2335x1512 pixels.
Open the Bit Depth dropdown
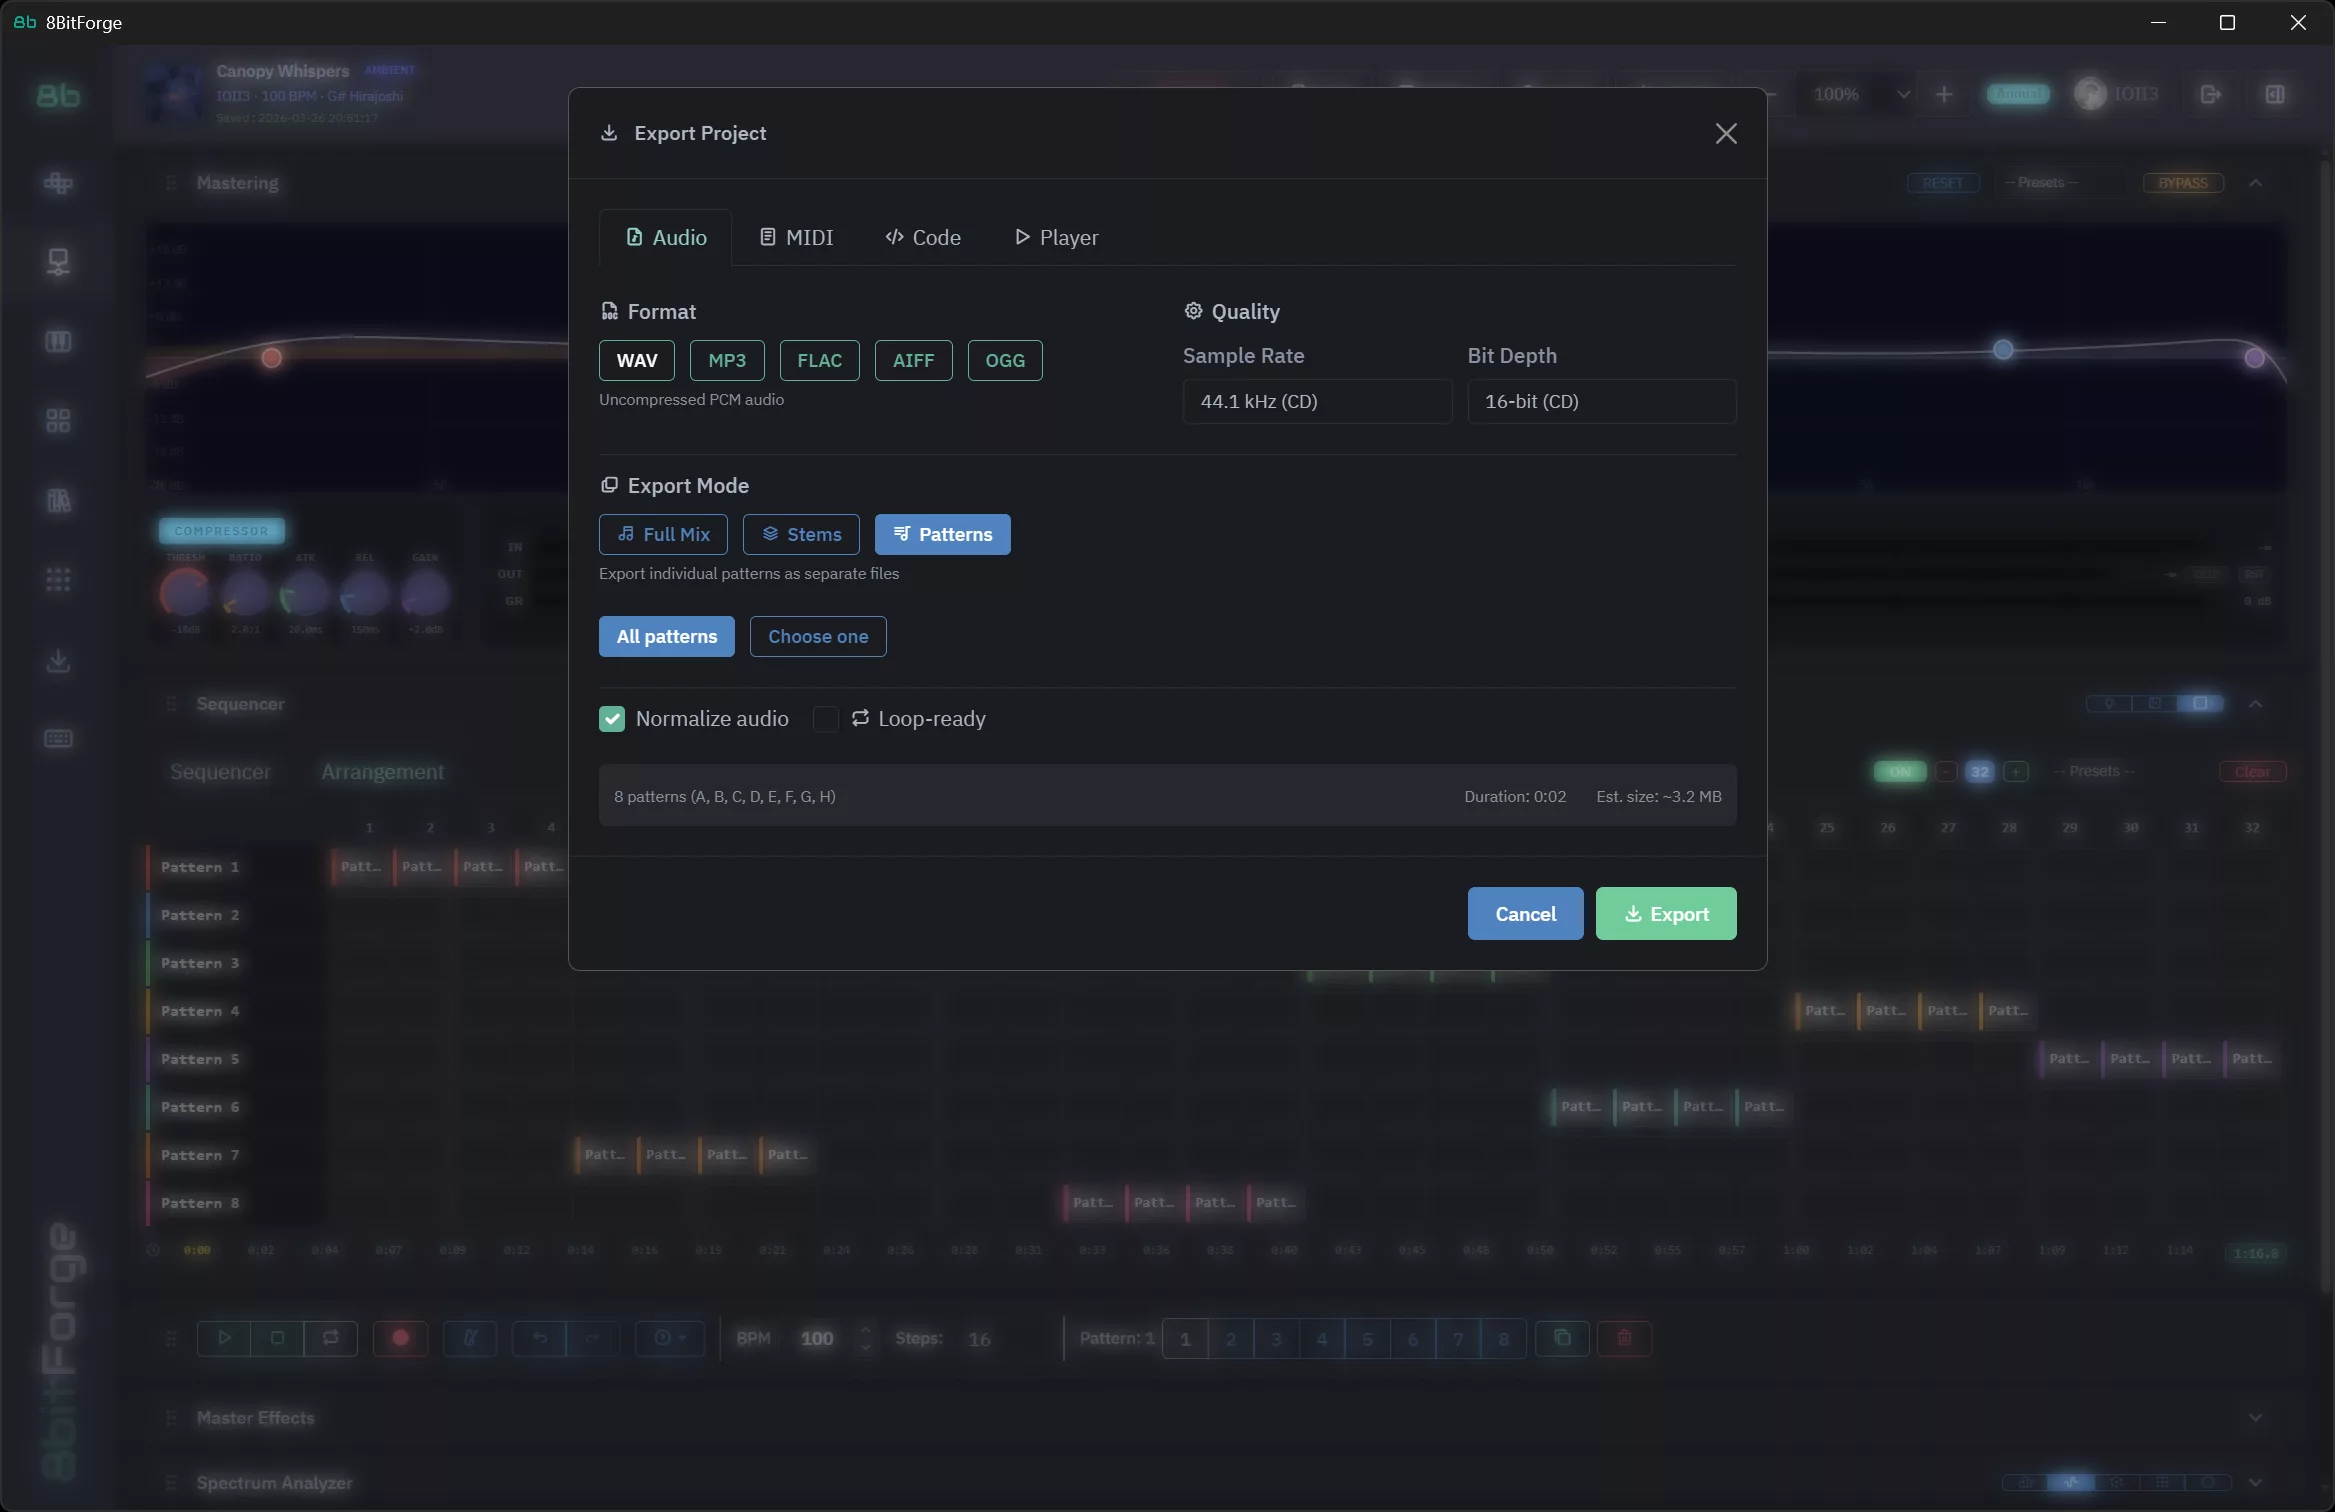(1601, 401)
